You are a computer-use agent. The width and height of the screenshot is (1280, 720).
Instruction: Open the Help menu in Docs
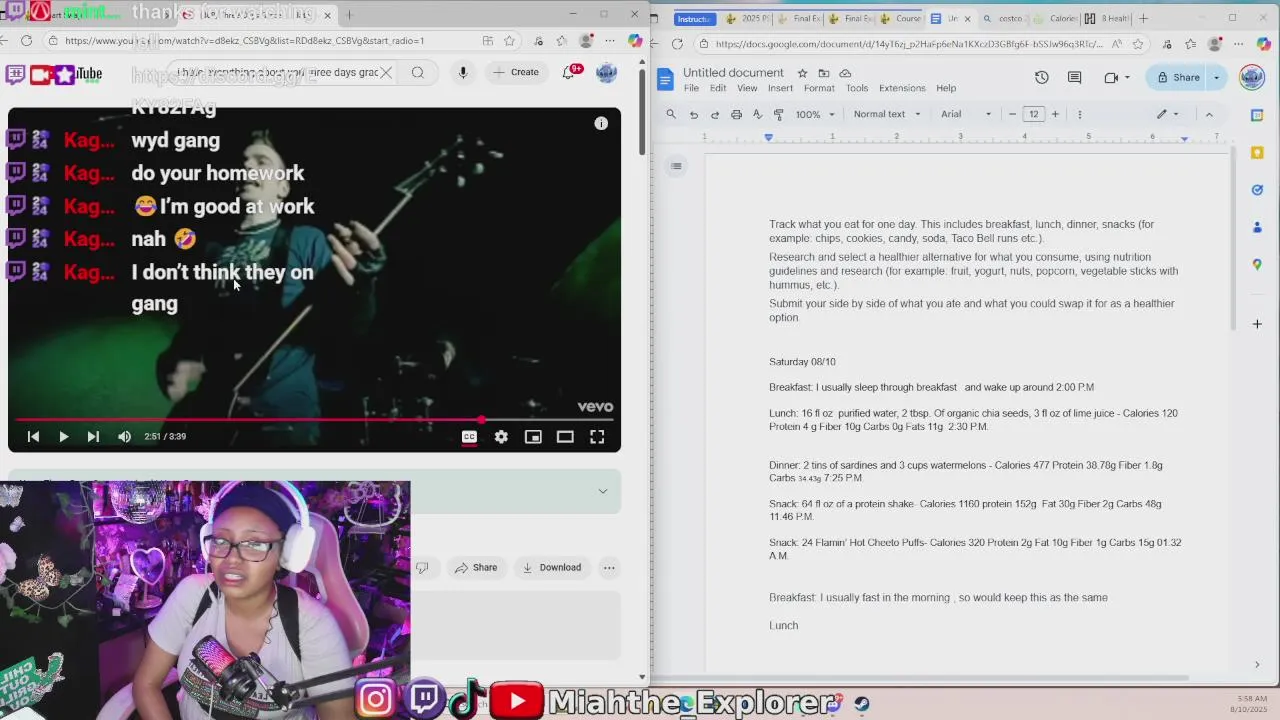pyautogui.click(x=946, y=88)
